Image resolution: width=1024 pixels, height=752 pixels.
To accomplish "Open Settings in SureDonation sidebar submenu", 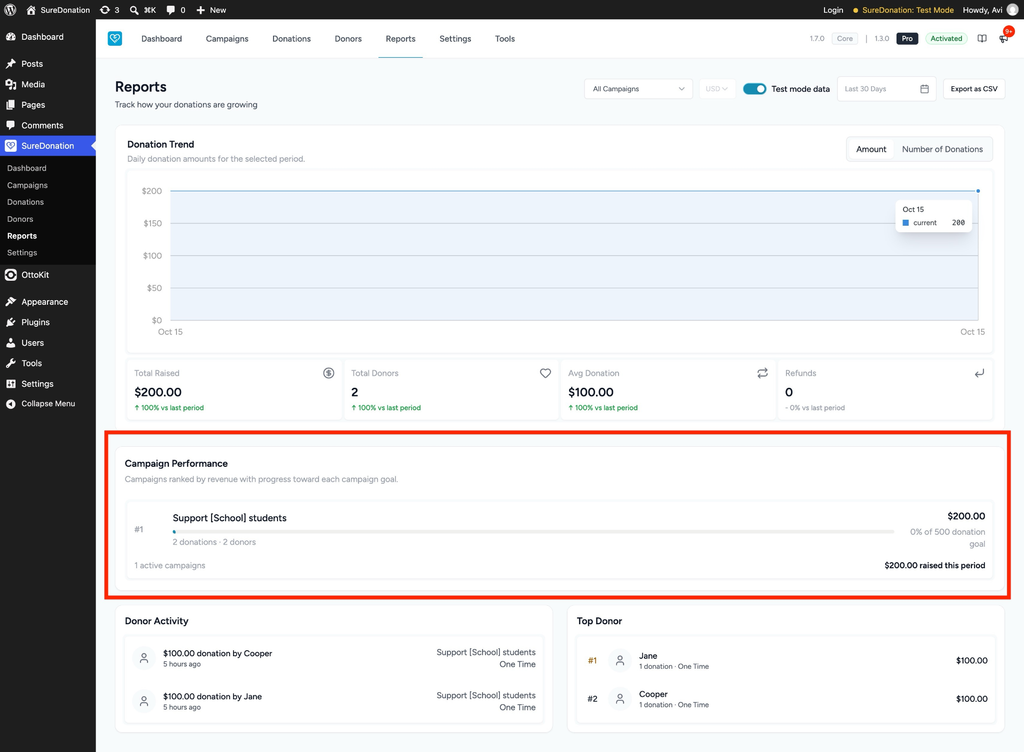I will [22, 253].
